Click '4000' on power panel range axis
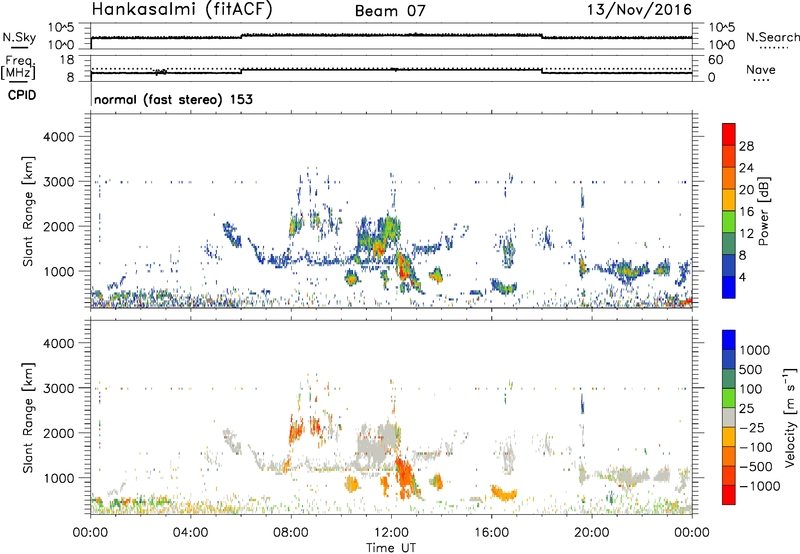The height and width of the screenshot is (554, 800). coord(58,137)
